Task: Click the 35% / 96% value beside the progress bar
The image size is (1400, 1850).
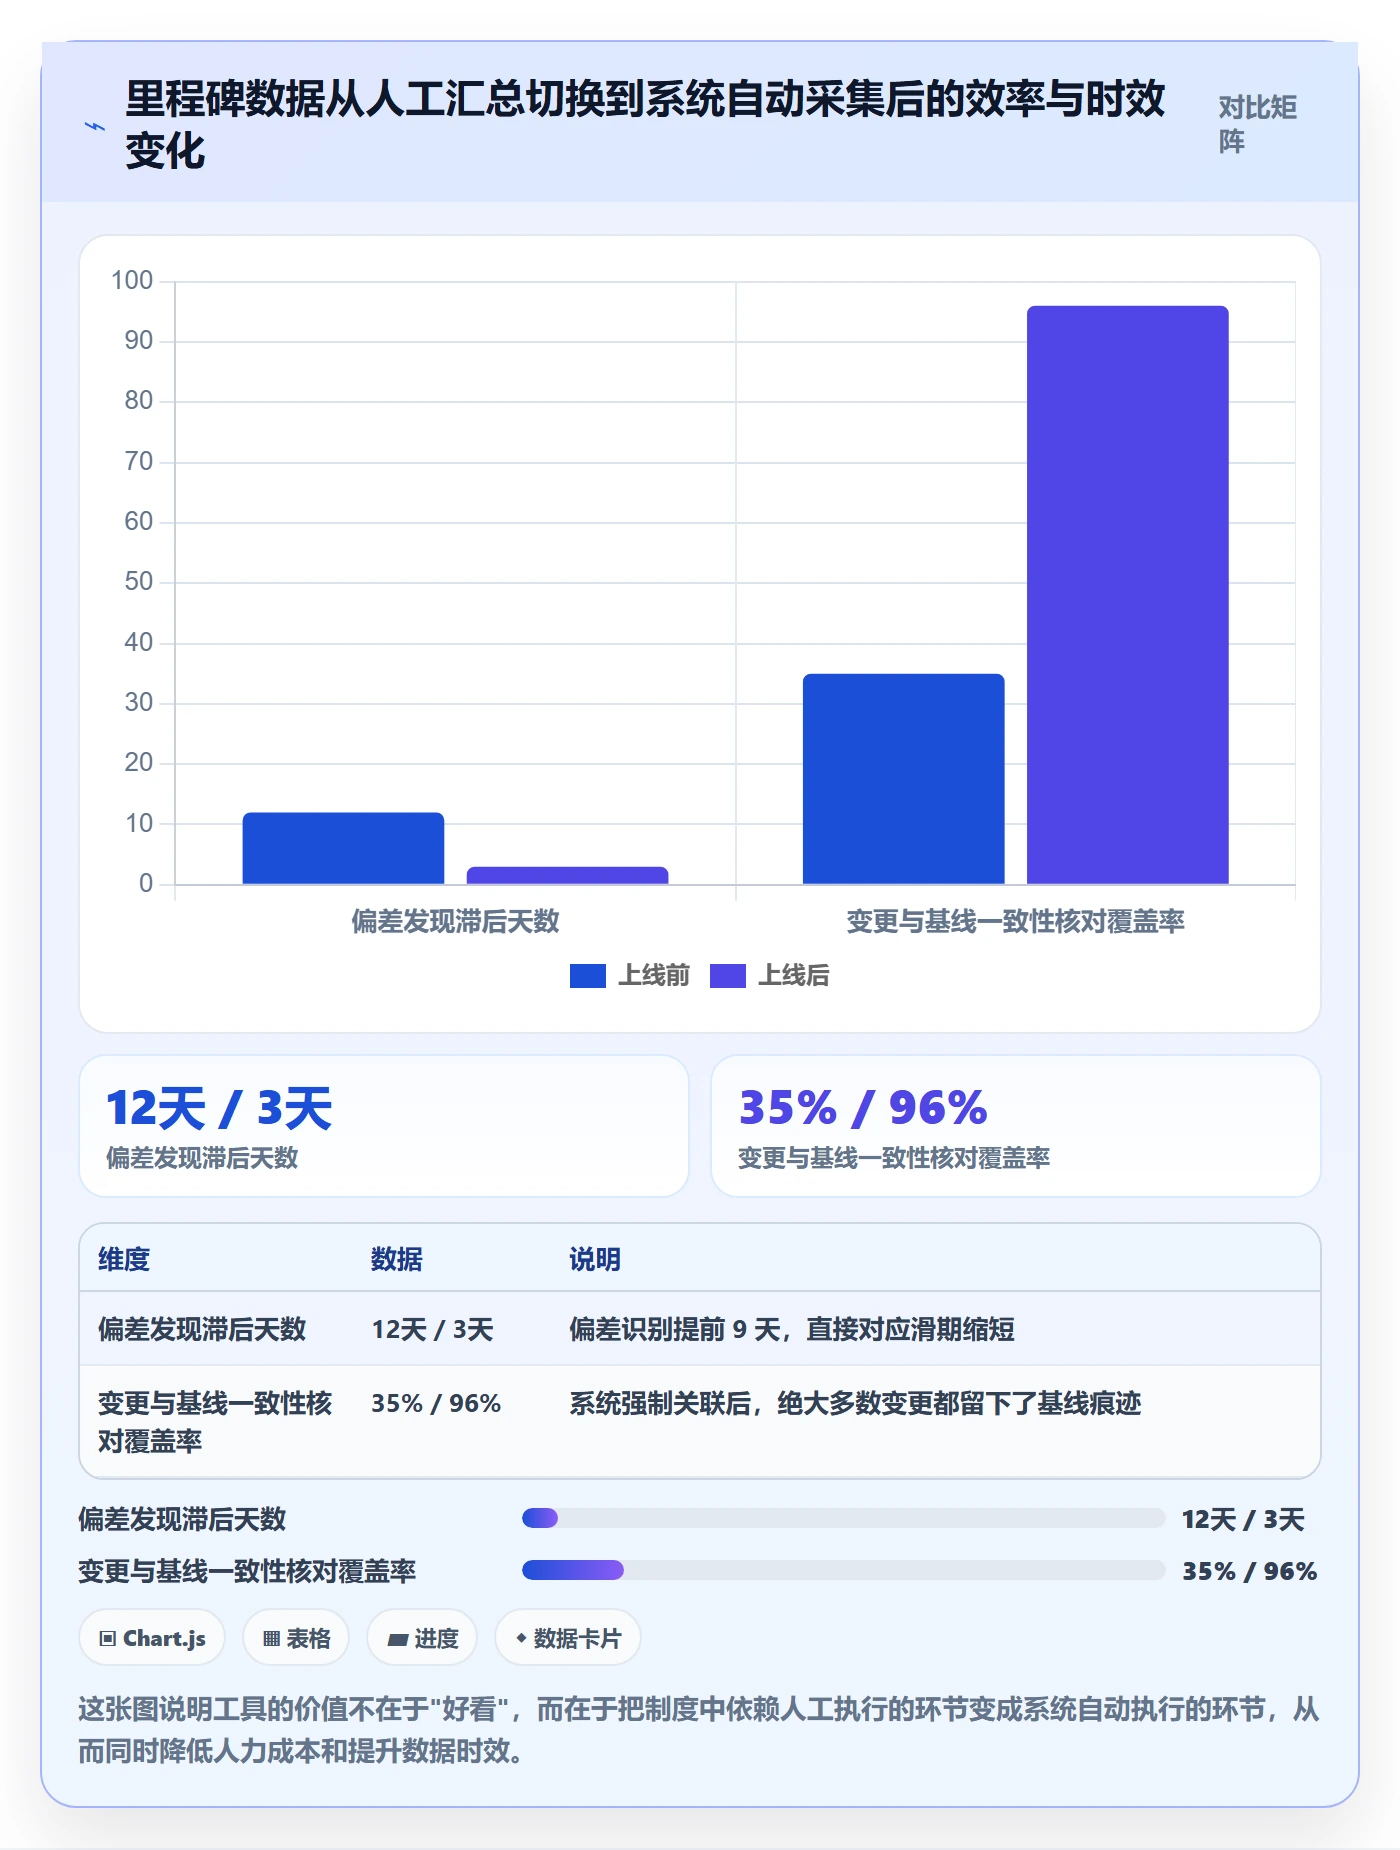Action: (1250, 1571)
